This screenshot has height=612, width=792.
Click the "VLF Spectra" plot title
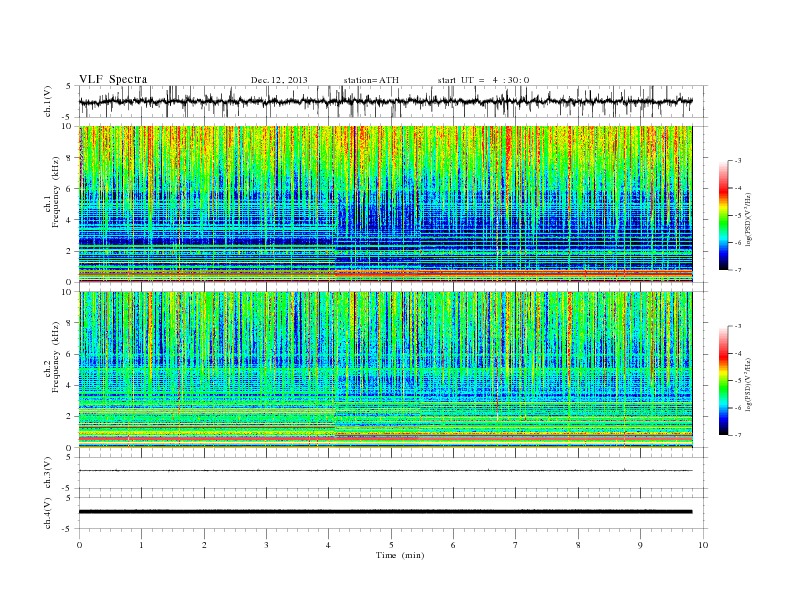(x=113, y=79)
